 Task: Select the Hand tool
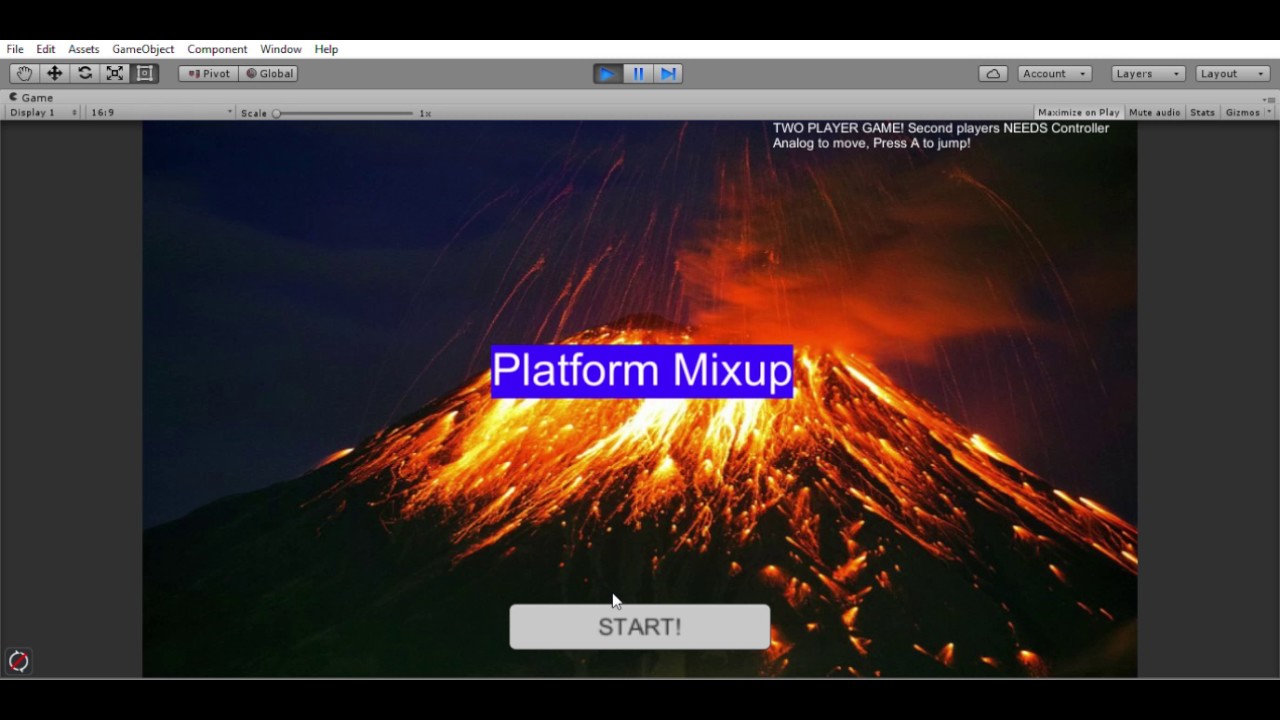pyautogui.click(x=24, y=73)
